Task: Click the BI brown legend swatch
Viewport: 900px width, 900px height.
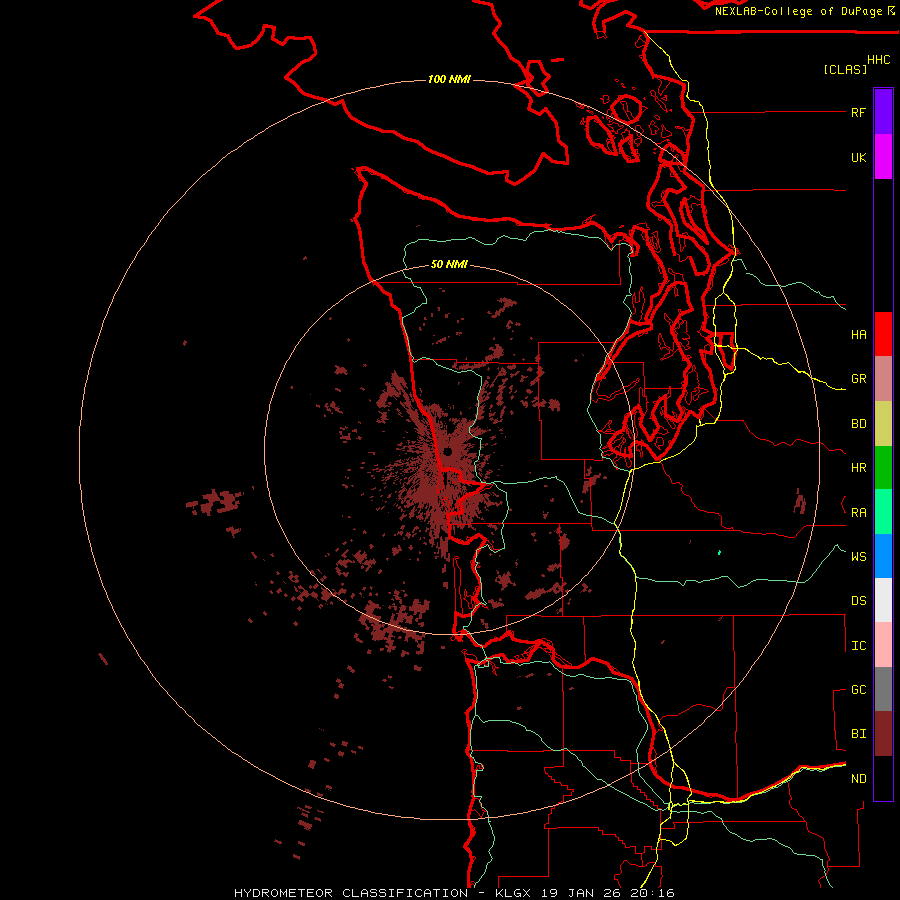Action: click(x=883, y=734)
